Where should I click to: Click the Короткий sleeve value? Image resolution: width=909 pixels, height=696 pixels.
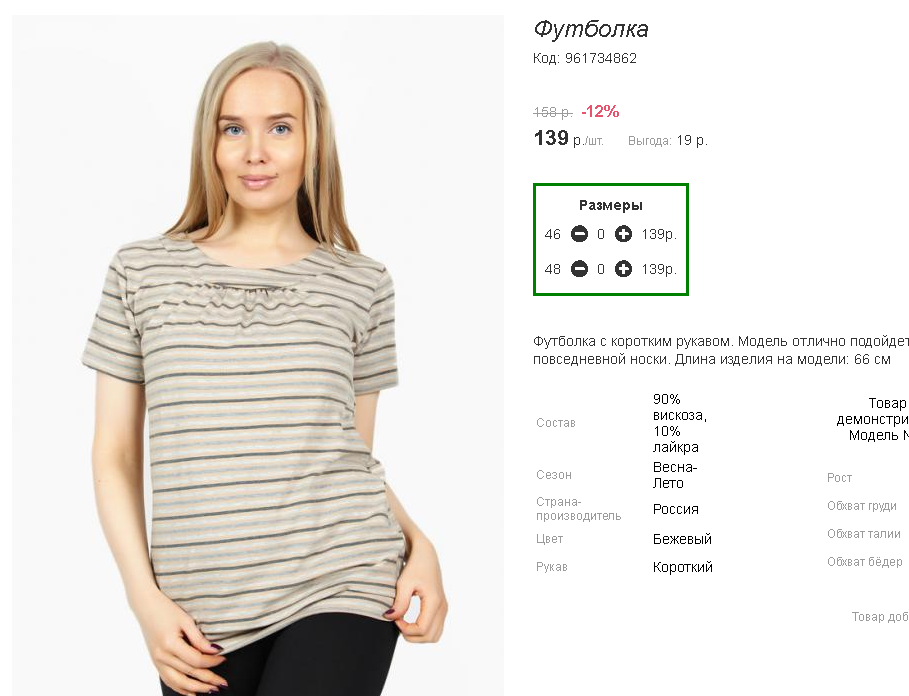pos(683,567)
